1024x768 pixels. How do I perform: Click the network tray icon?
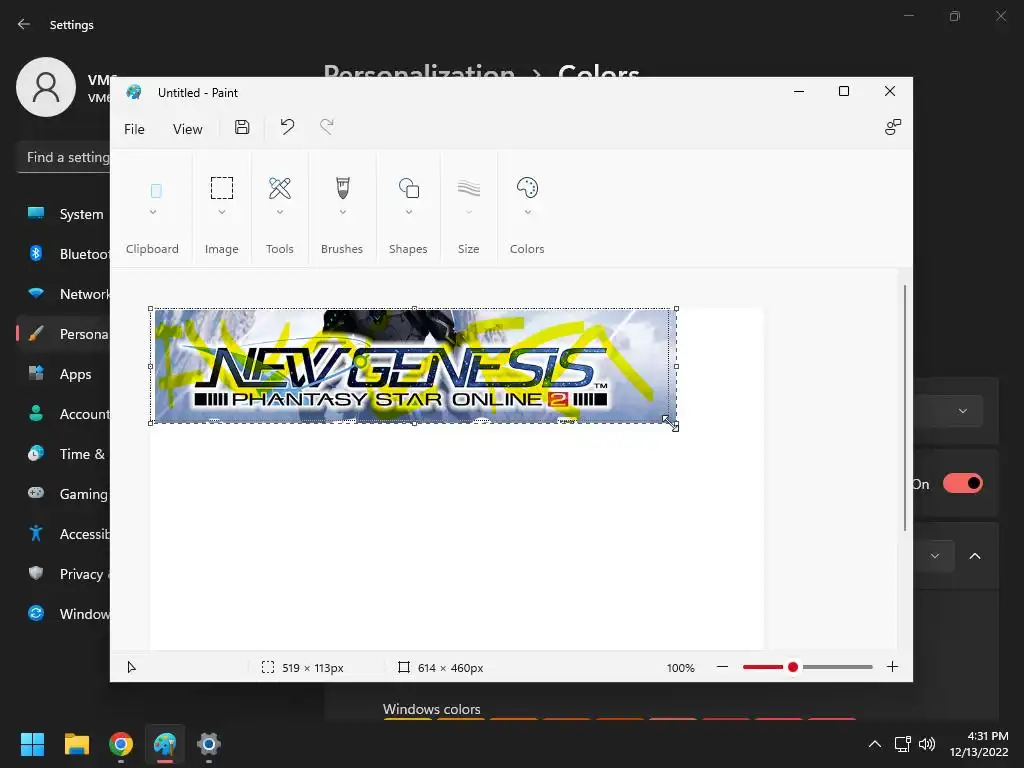[x=903, y=744]
